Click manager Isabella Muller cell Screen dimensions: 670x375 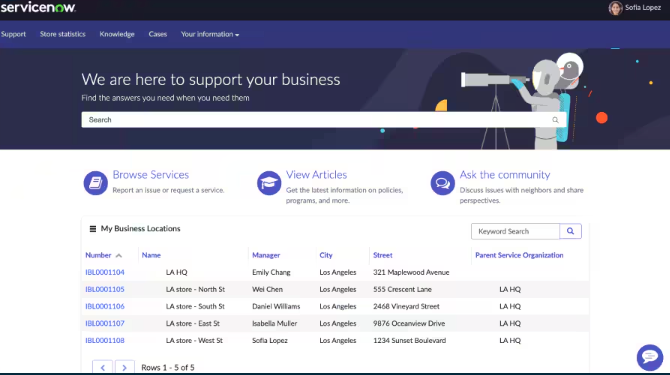[274, 323]
